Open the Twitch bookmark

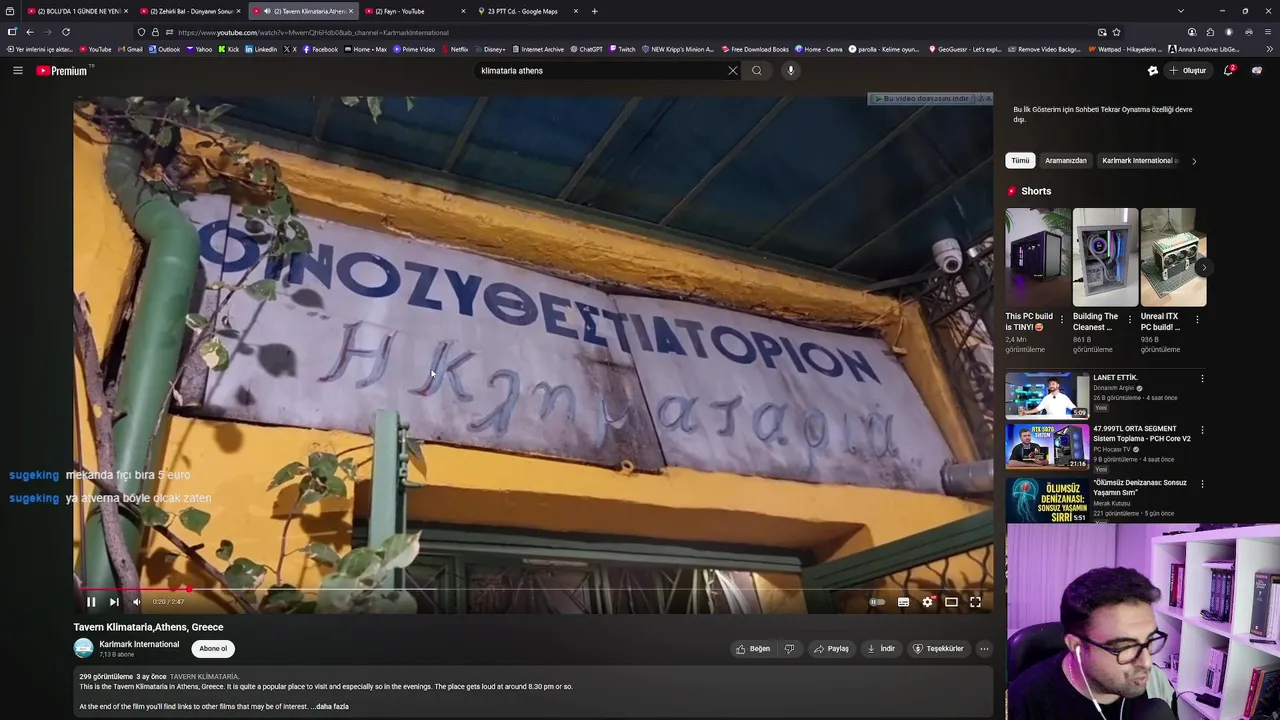(x=622, y=49)
